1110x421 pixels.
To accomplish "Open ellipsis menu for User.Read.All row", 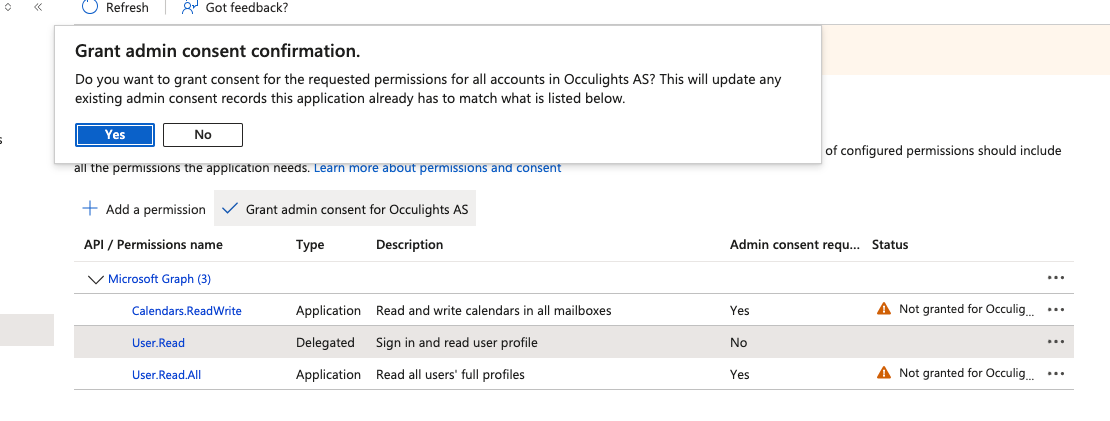I will [1055, 374].
